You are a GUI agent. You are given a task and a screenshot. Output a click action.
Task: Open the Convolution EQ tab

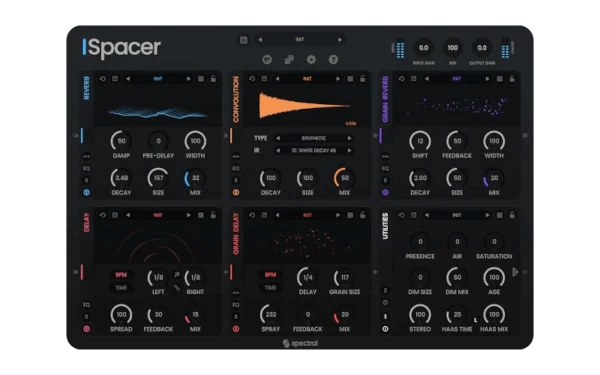(x=236, y=168)
